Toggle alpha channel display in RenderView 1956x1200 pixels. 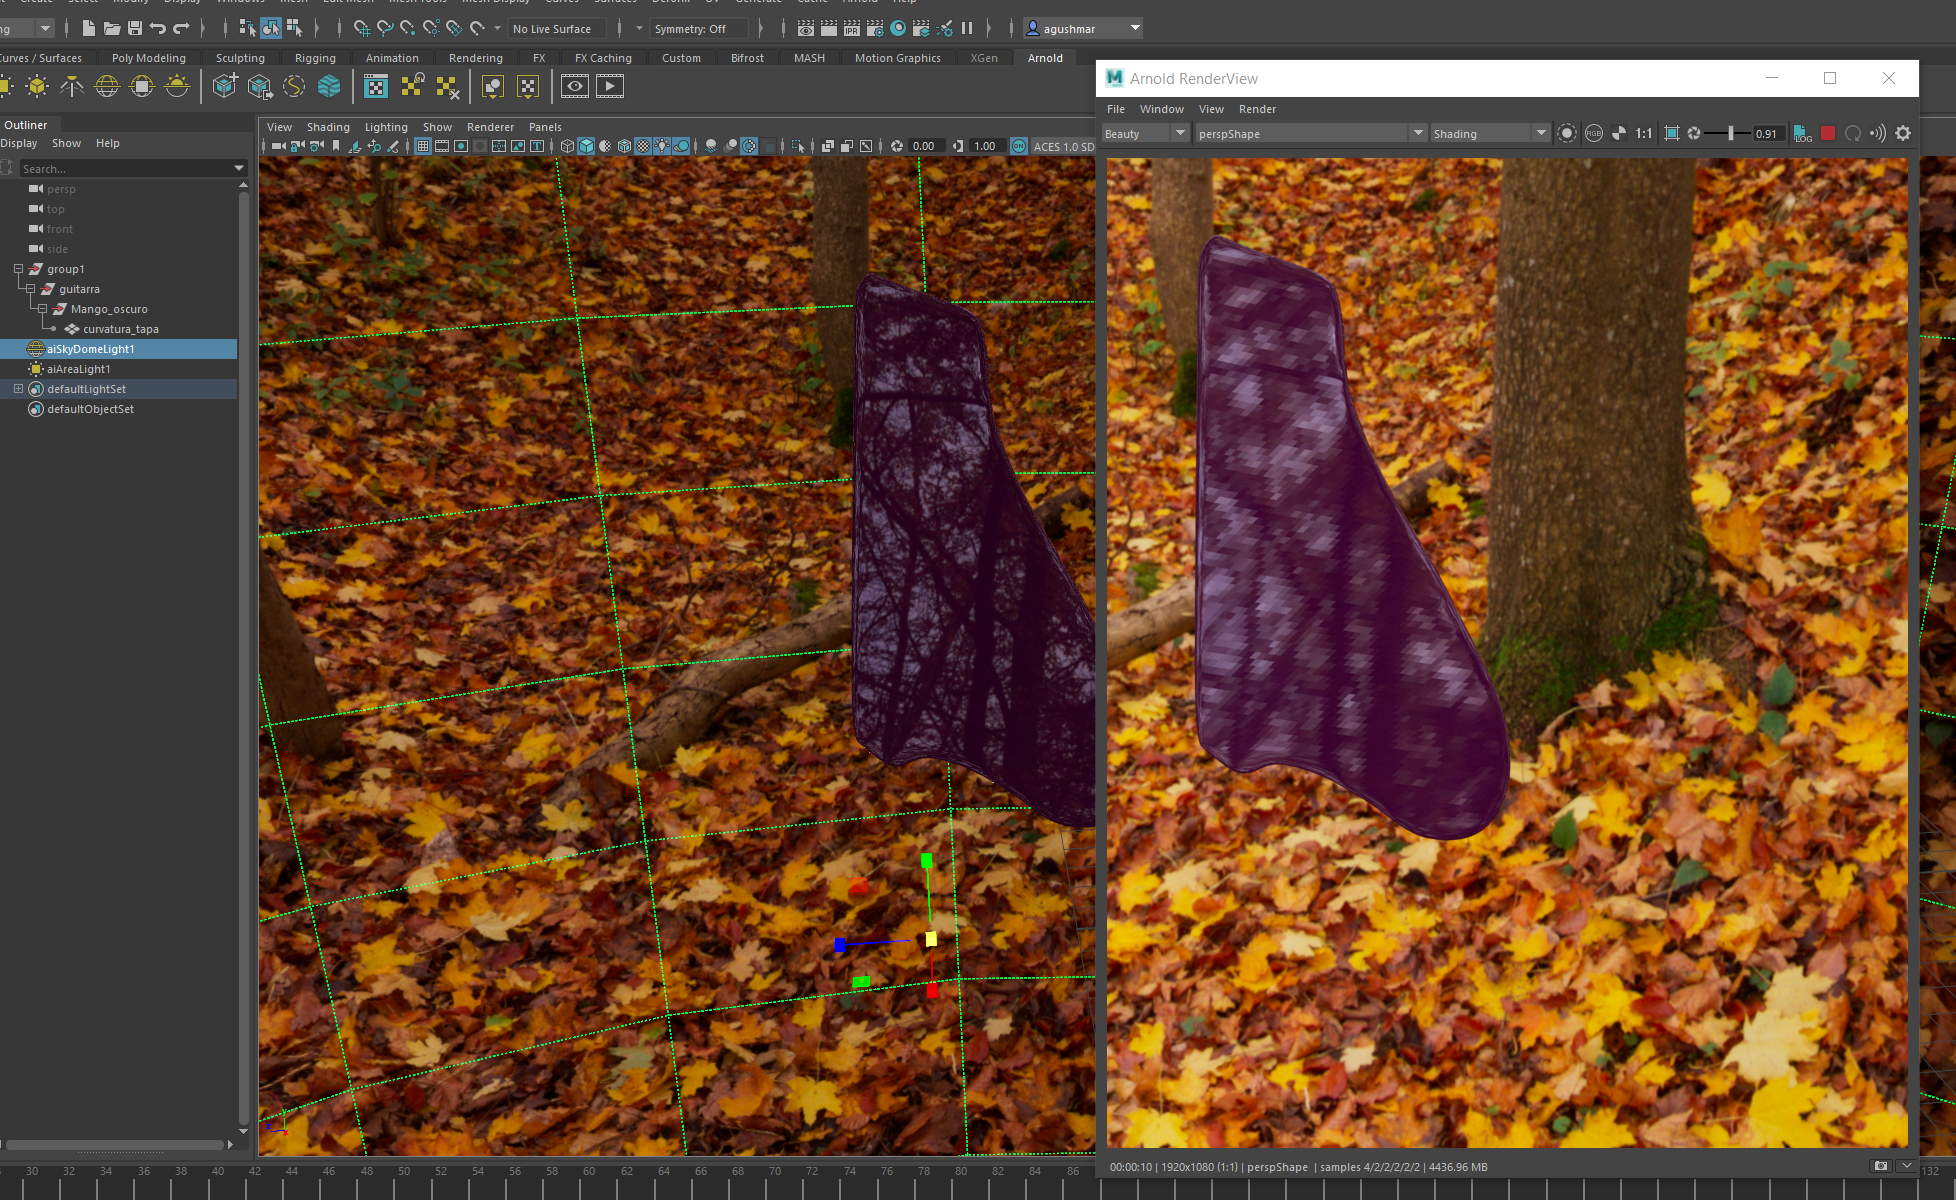[1619, 133]
